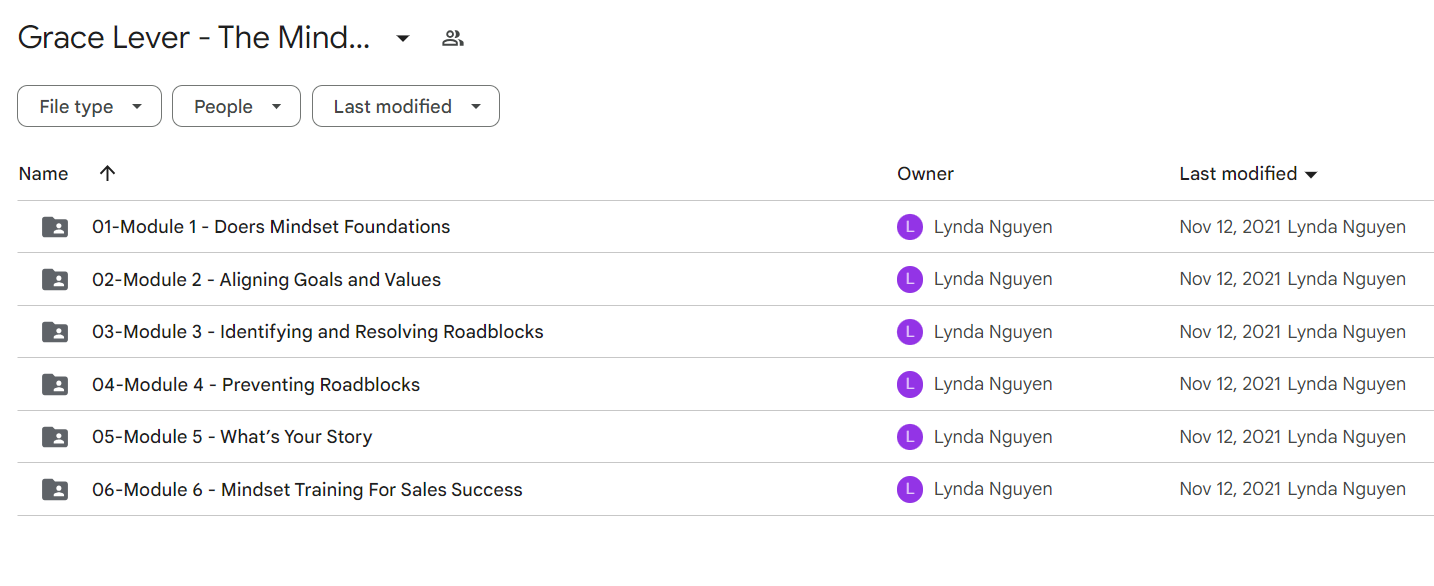
Task: Click the Name column header
Action: (x=43, y=173)
